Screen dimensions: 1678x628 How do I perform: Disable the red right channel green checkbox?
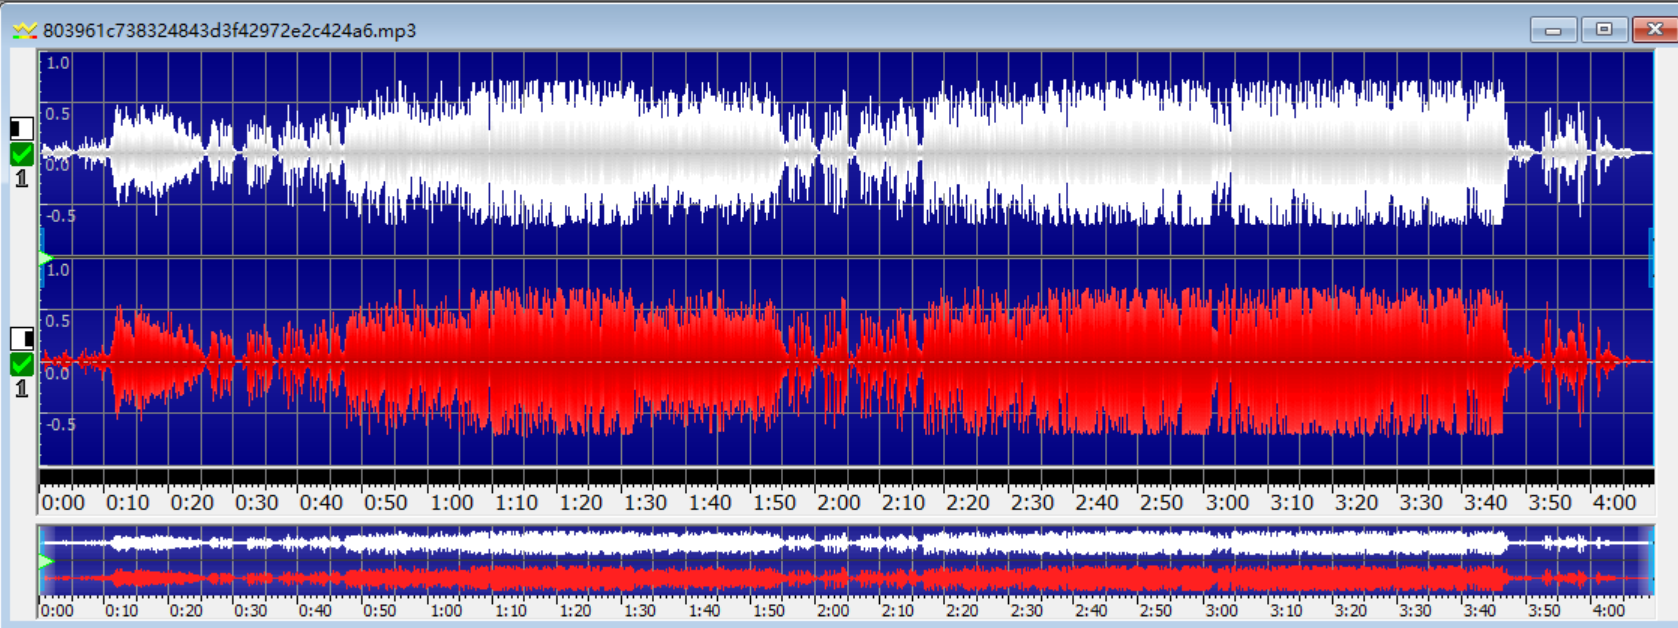(x=21, y=364)
